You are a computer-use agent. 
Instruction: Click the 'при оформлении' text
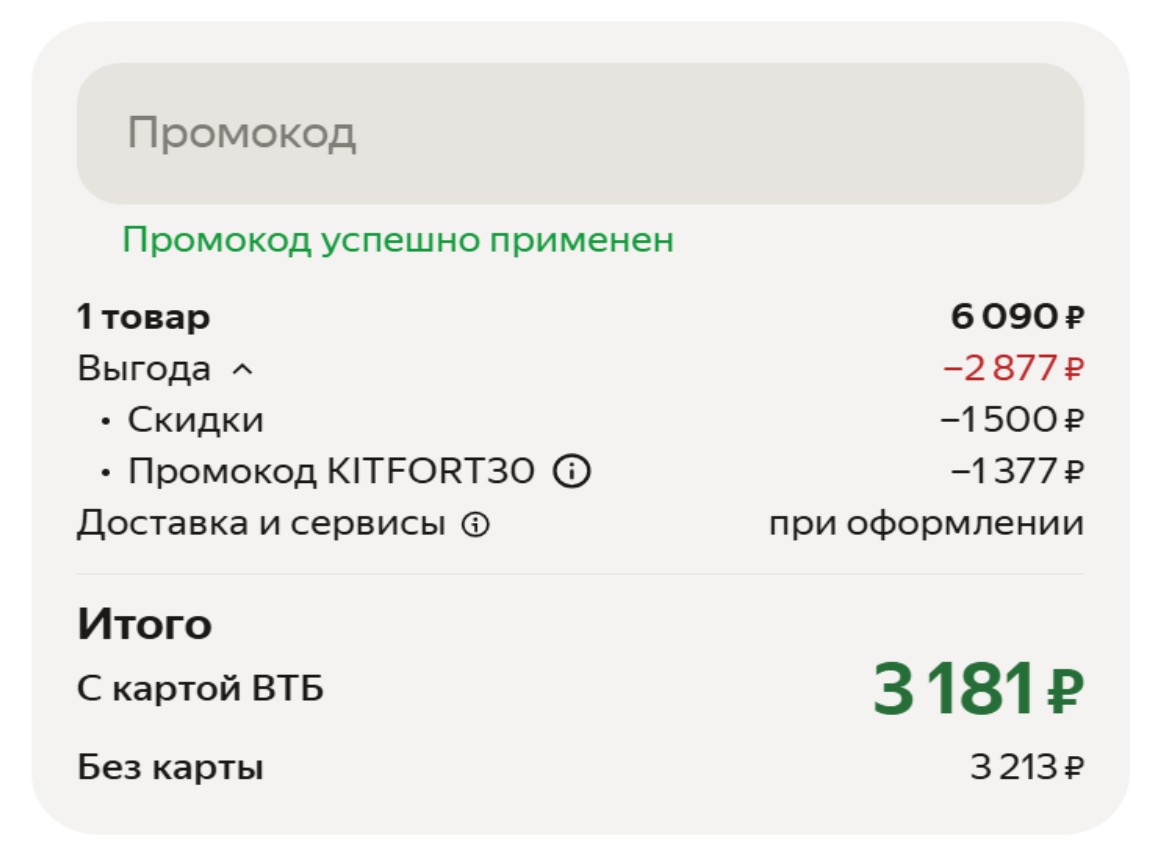(925, 523)
